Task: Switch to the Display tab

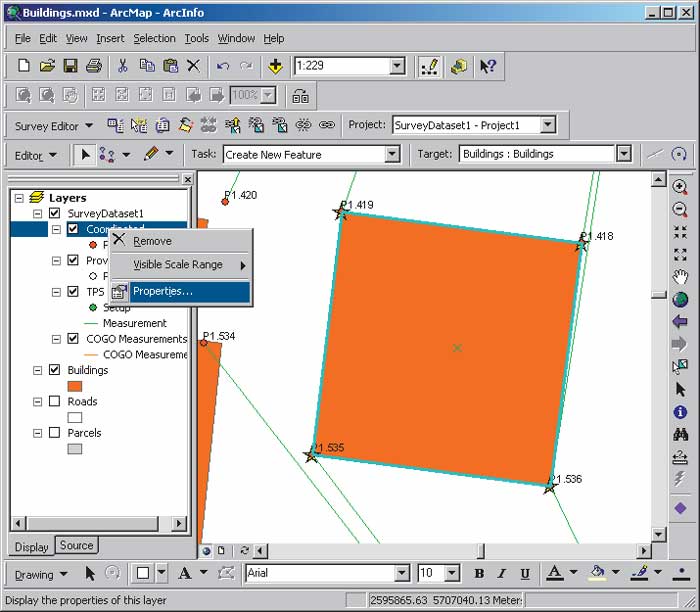Action: 31,547
